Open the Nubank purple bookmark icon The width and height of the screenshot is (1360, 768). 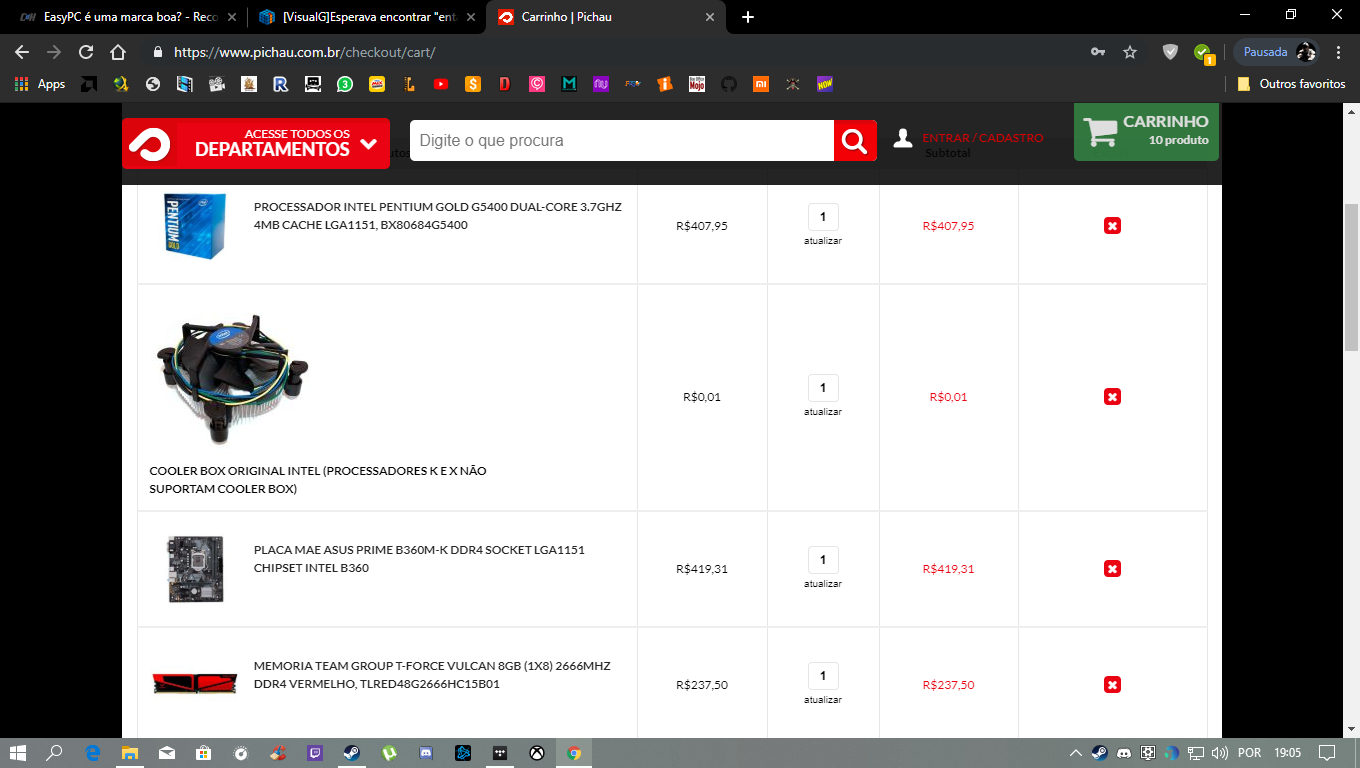pos(601,84)
